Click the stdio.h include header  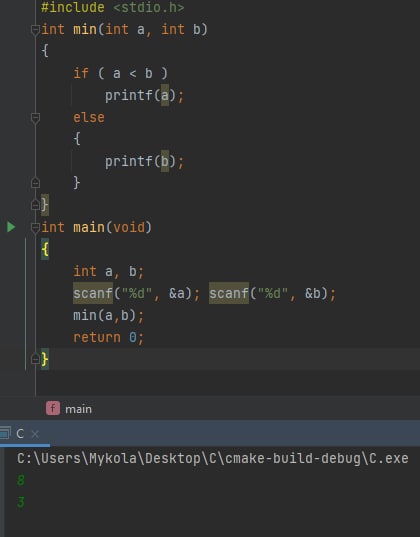coord(148,8)
